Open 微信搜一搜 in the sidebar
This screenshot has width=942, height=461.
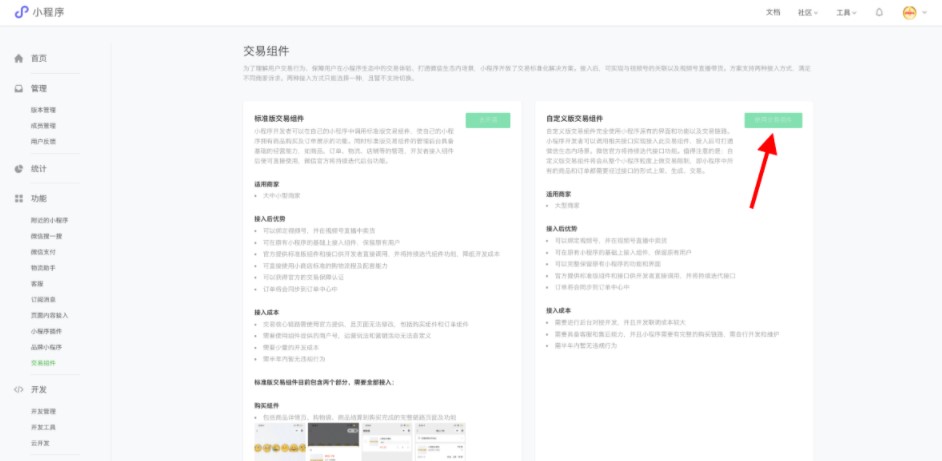pyautogui.click(x=46, y=236)
